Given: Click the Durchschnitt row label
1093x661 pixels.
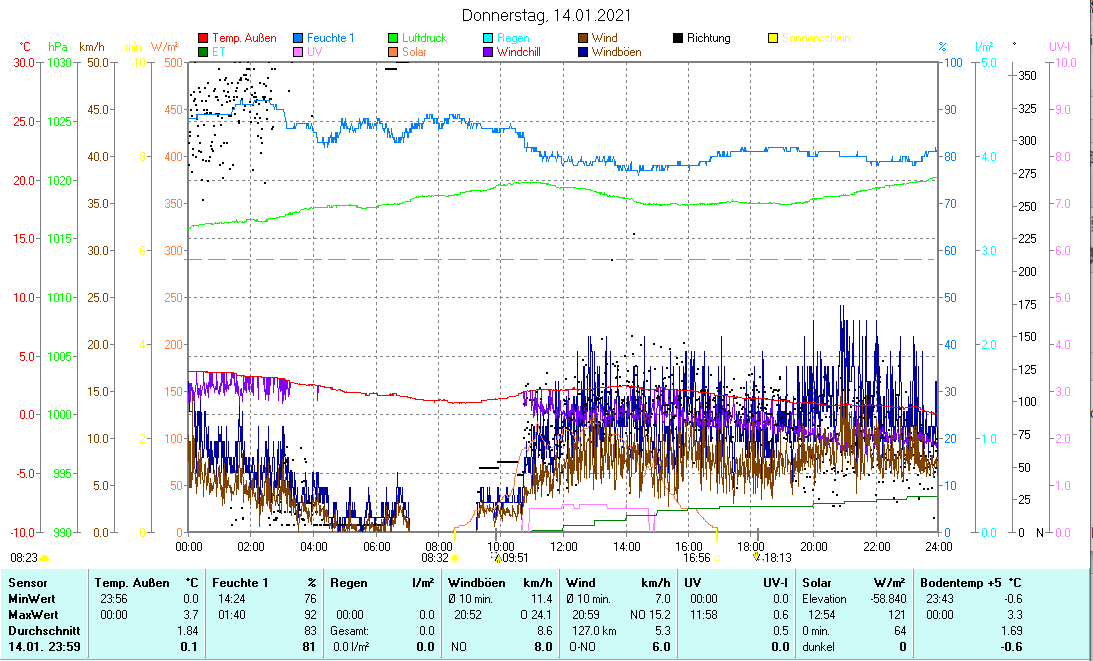Looking at the screenshot, I should [x=40, y=631].
